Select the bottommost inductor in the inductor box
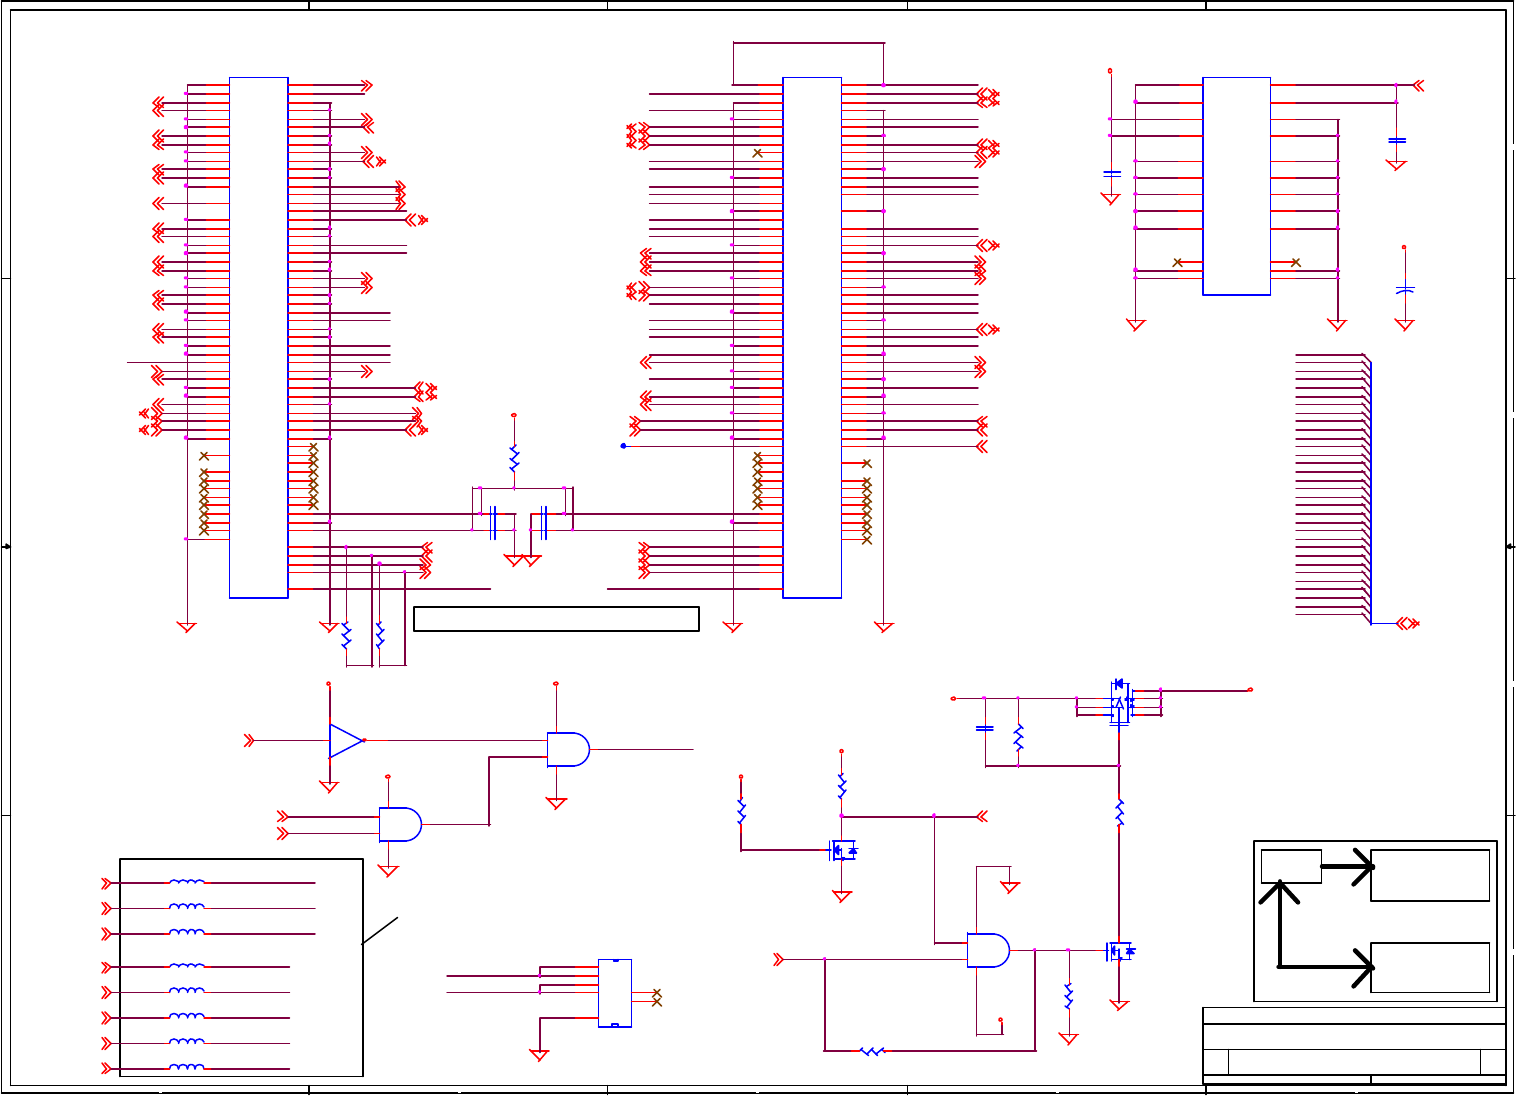Screen dimensions: 1516x1096 187,1068
